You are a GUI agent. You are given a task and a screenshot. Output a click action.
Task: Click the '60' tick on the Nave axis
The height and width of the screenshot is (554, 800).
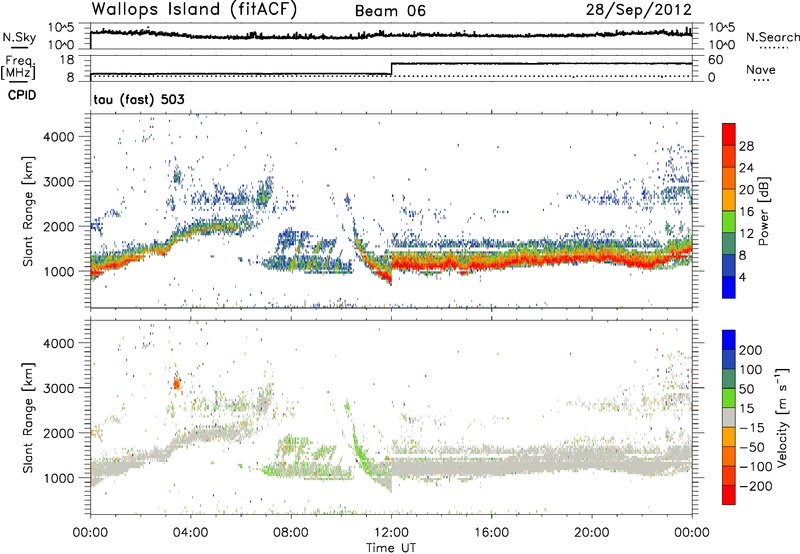(715, 60)
